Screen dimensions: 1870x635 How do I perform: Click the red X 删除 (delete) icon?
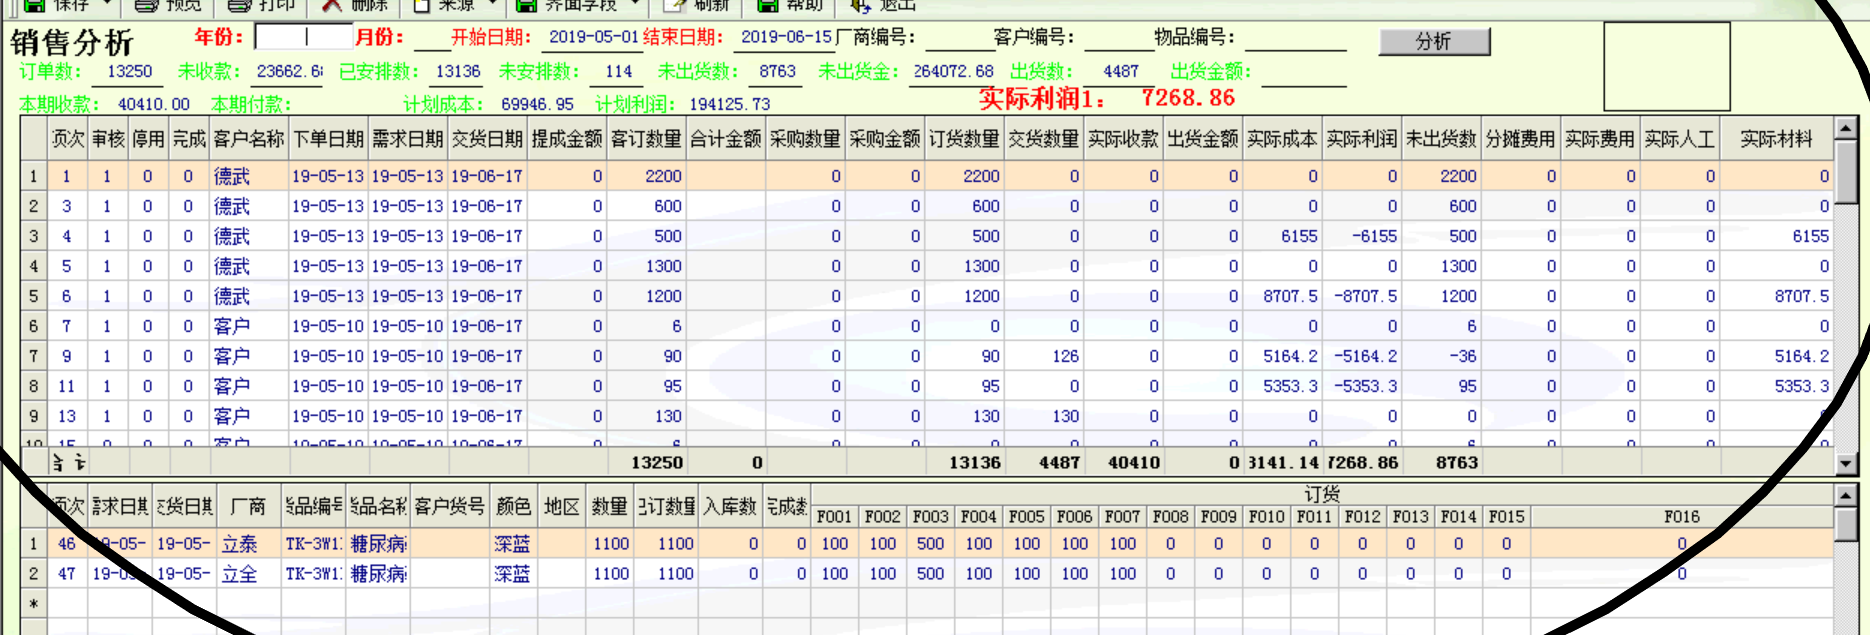coord(332,5)
